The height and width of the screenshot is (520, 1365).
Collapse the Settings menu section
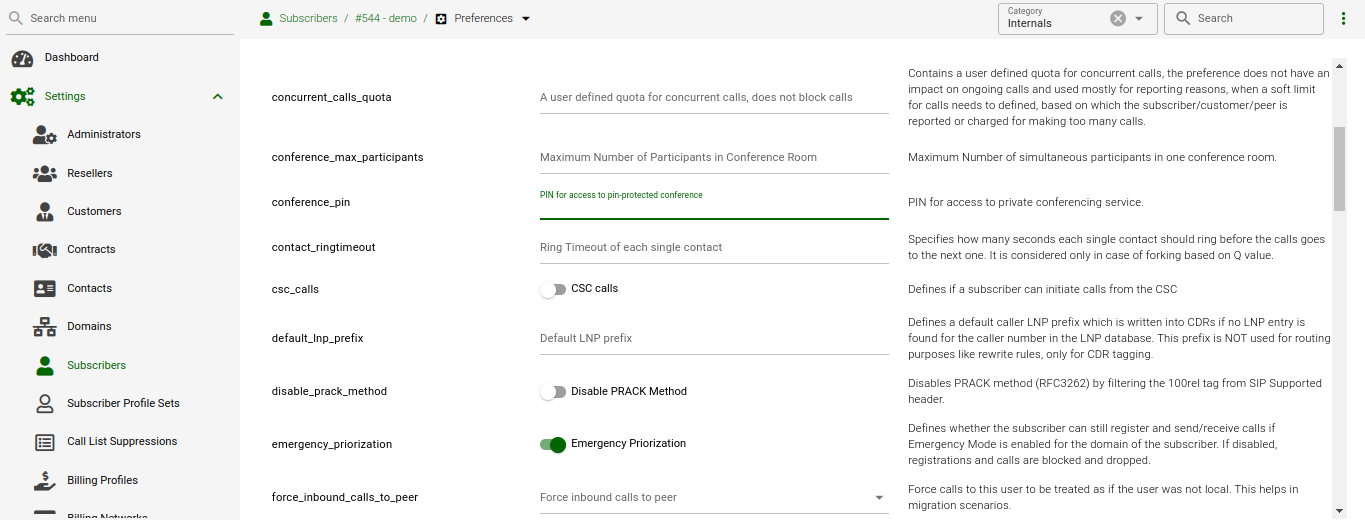(217, 97)
